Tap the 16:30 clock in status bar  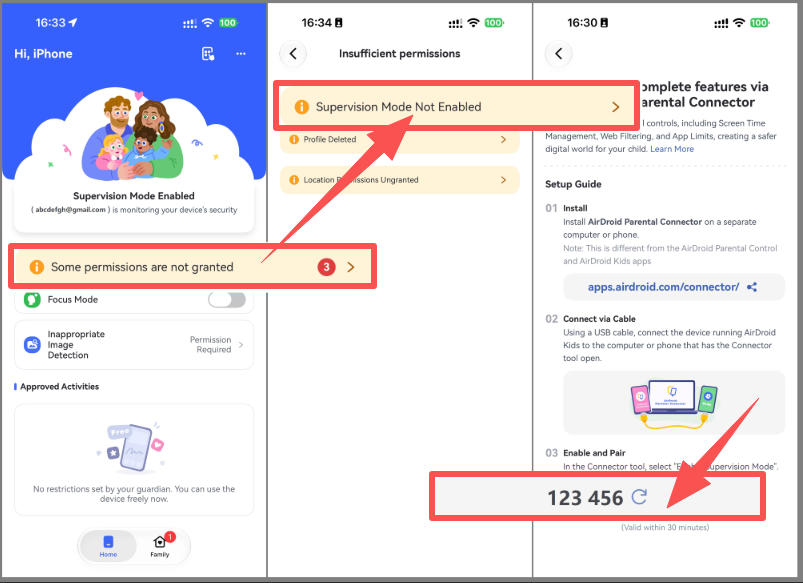582,23
